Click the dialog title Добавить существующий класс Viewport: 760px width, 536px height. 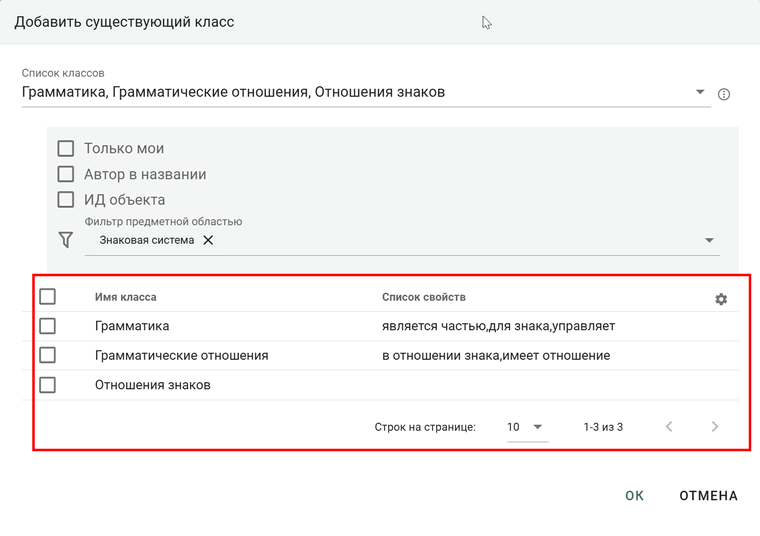pyautogui.click(x=124, y=22)
